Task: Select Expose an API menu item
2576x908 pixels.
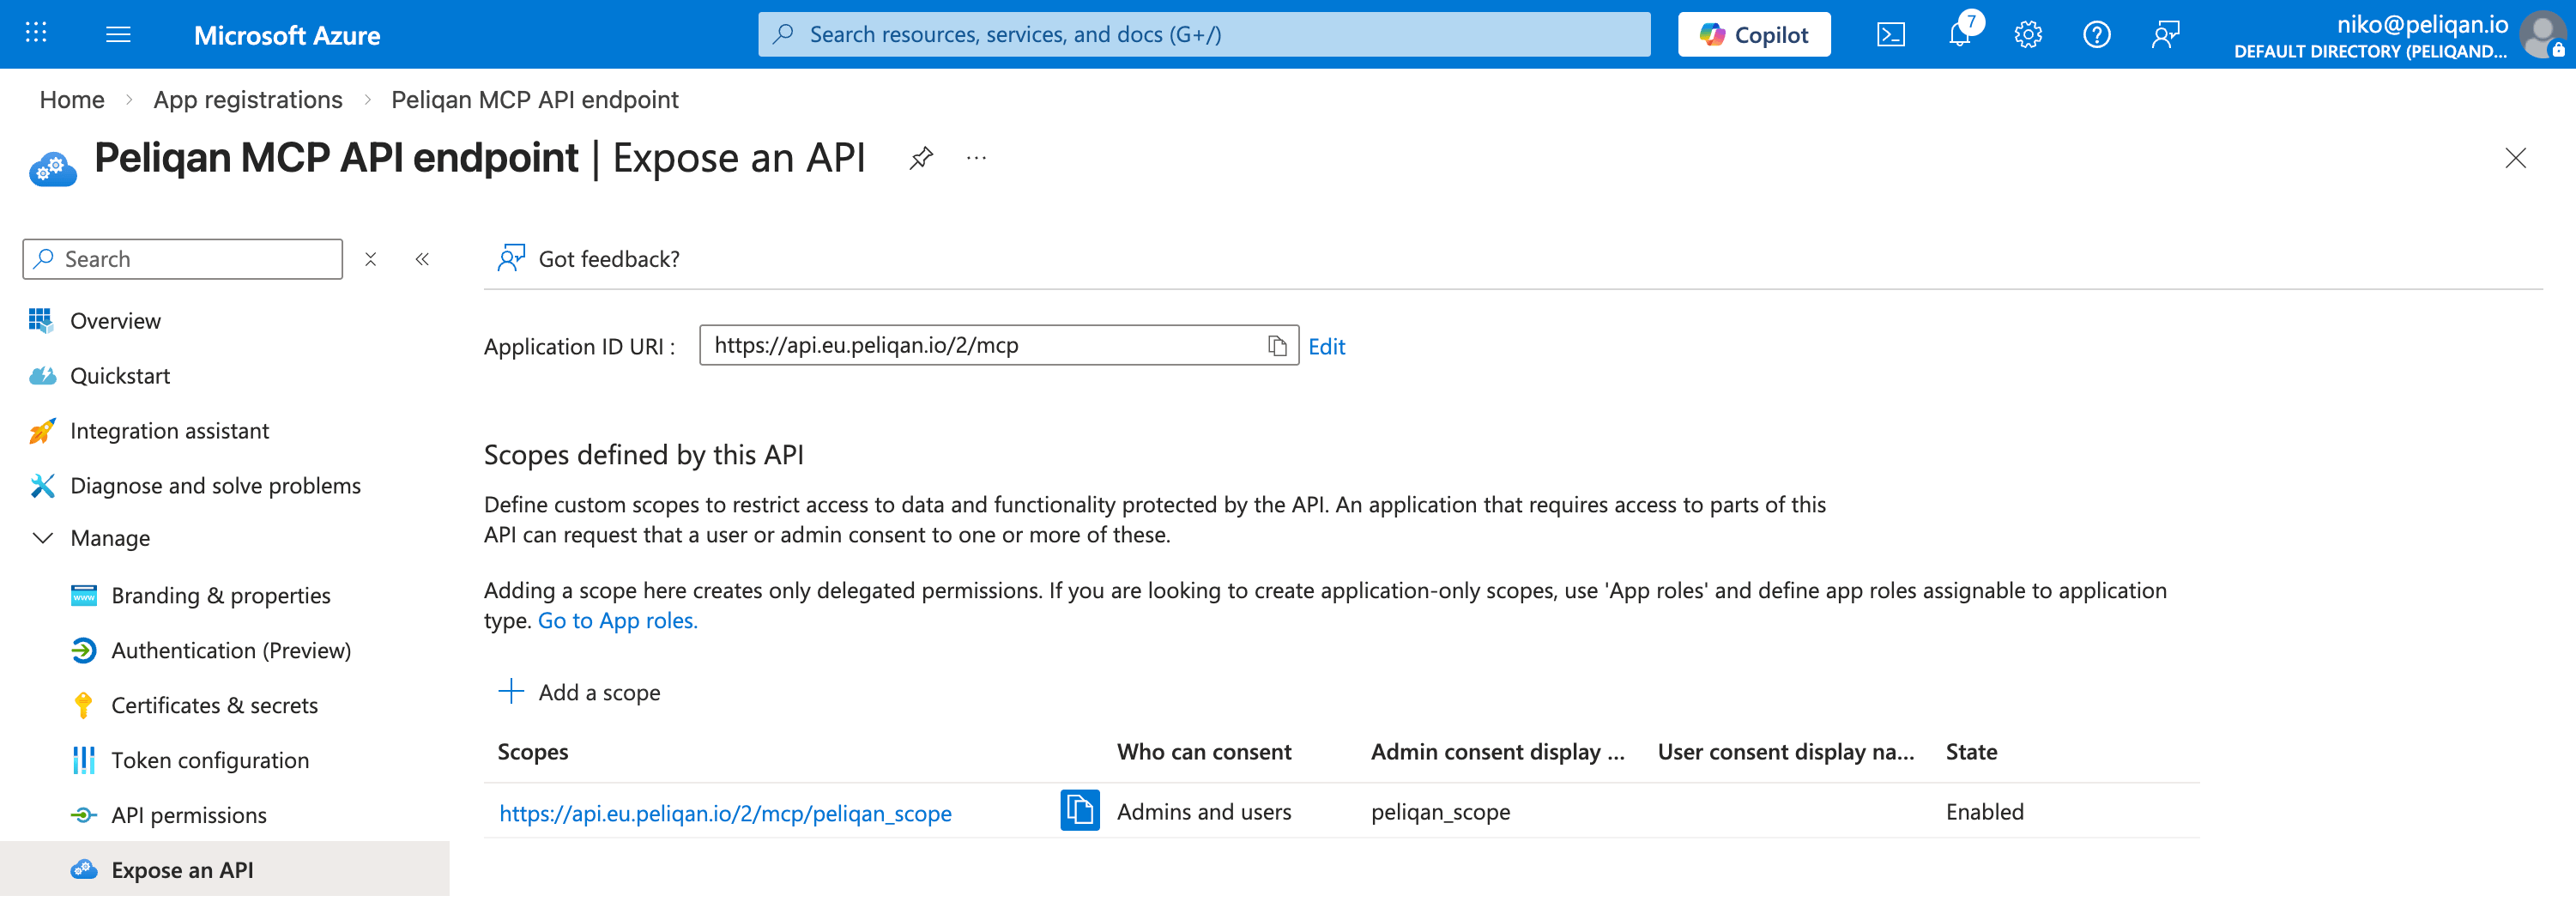Action: click(224, 869)
